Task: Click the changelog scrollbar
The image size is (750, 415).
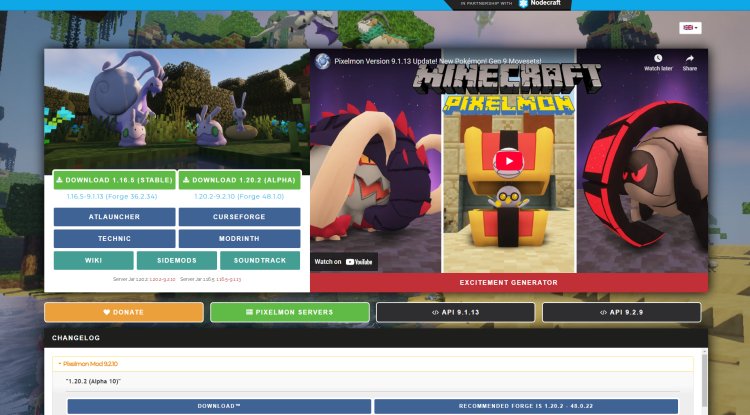Action: click(704, 382)
